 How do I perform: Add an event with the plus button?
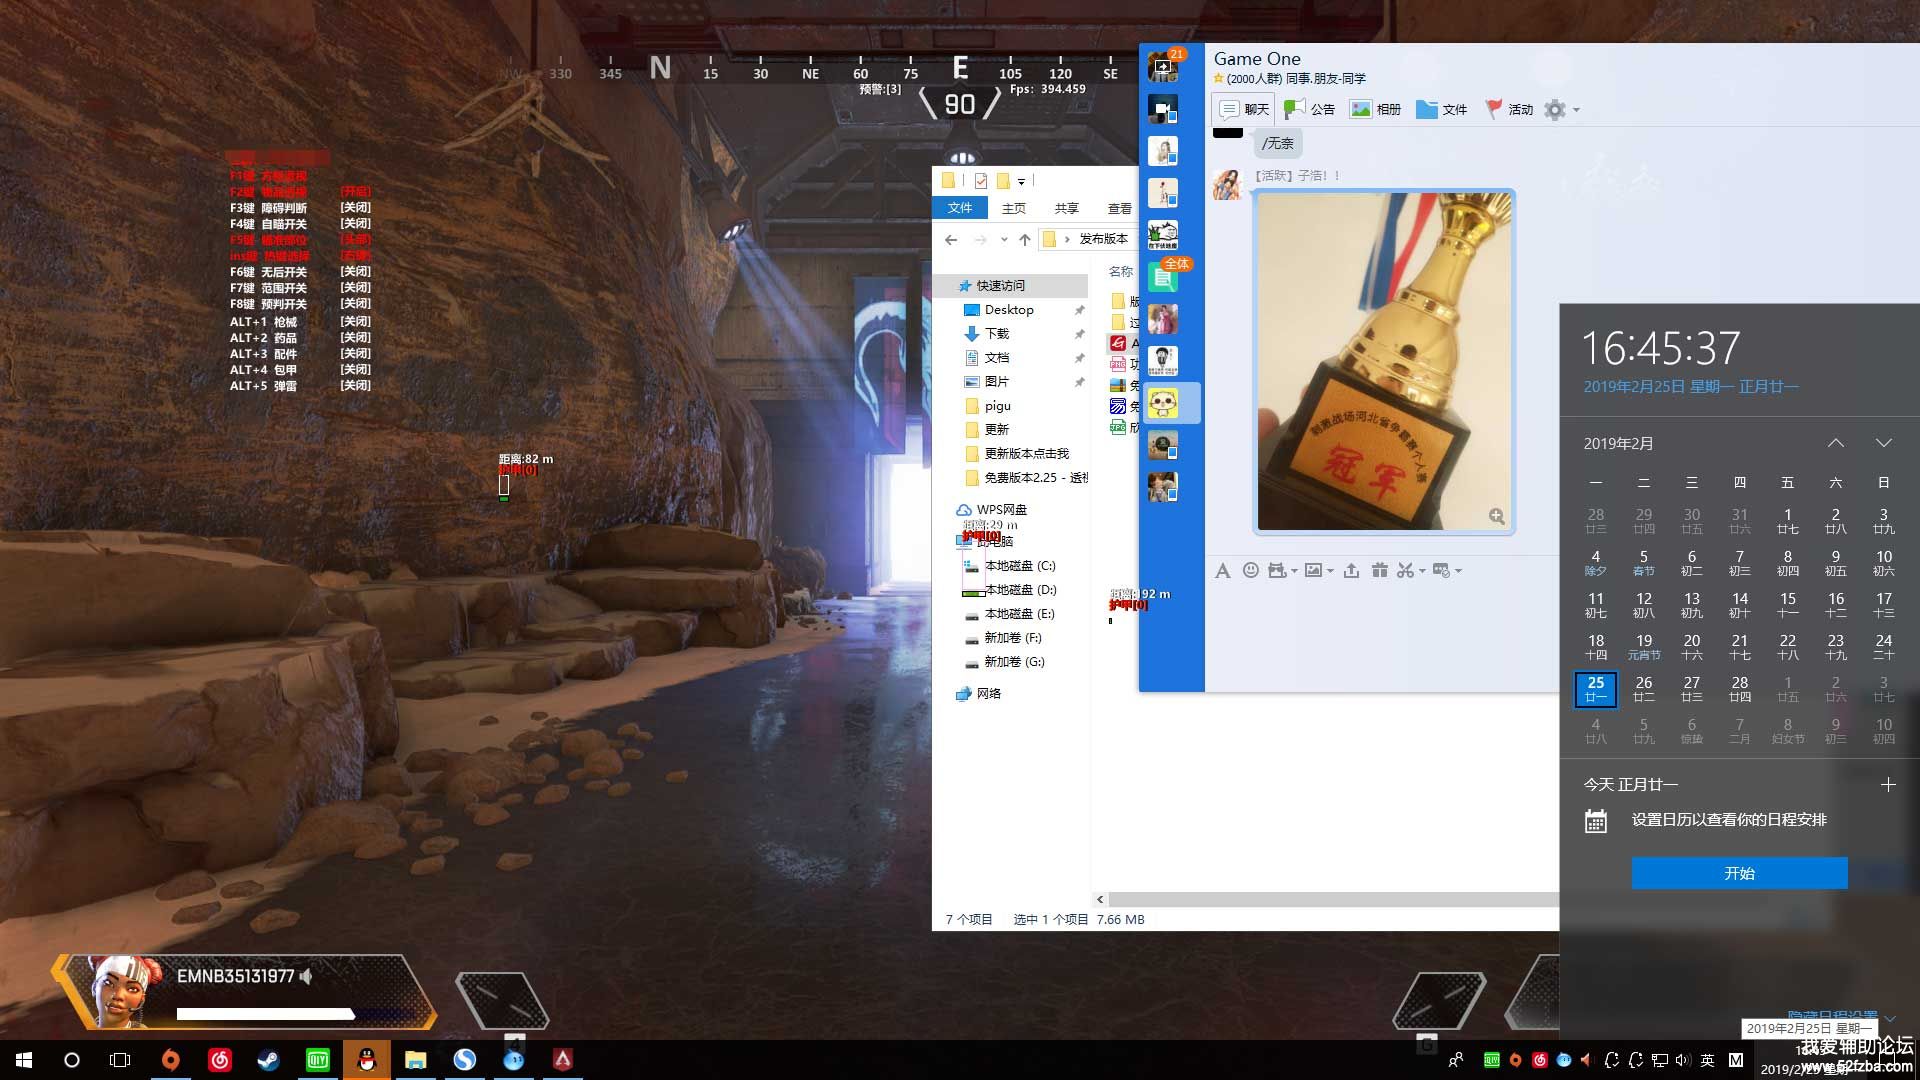click(1888, 785)
